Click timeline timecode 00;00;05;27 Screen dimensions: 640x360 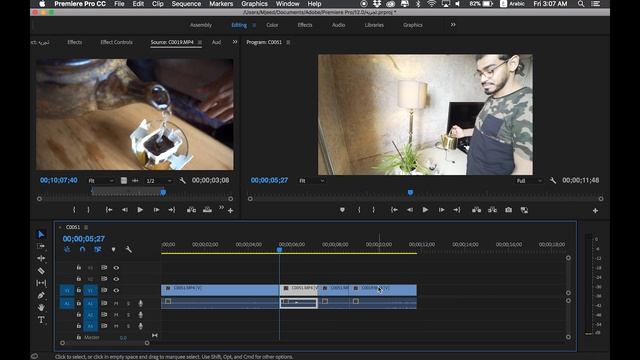click(x=84, y=239)
